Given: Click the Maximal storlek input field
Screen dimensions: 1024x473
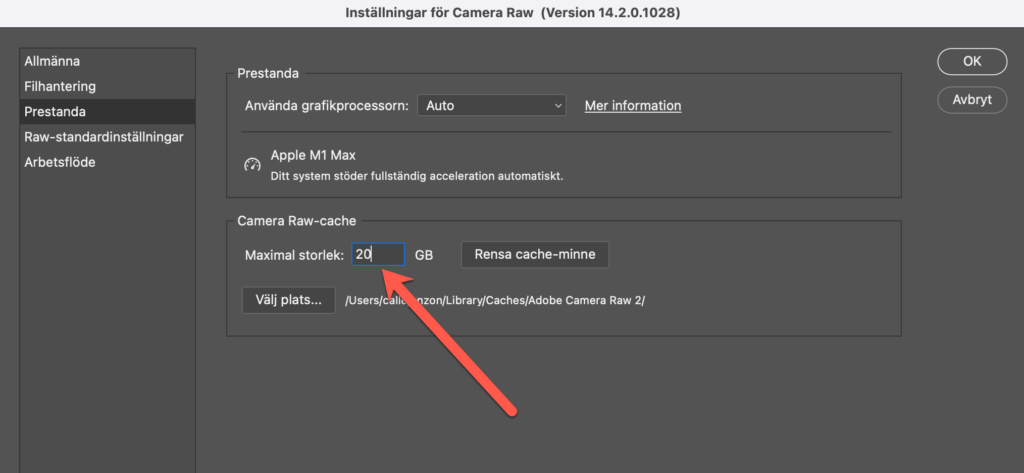Looking at the screenshot, I should 378,255.
